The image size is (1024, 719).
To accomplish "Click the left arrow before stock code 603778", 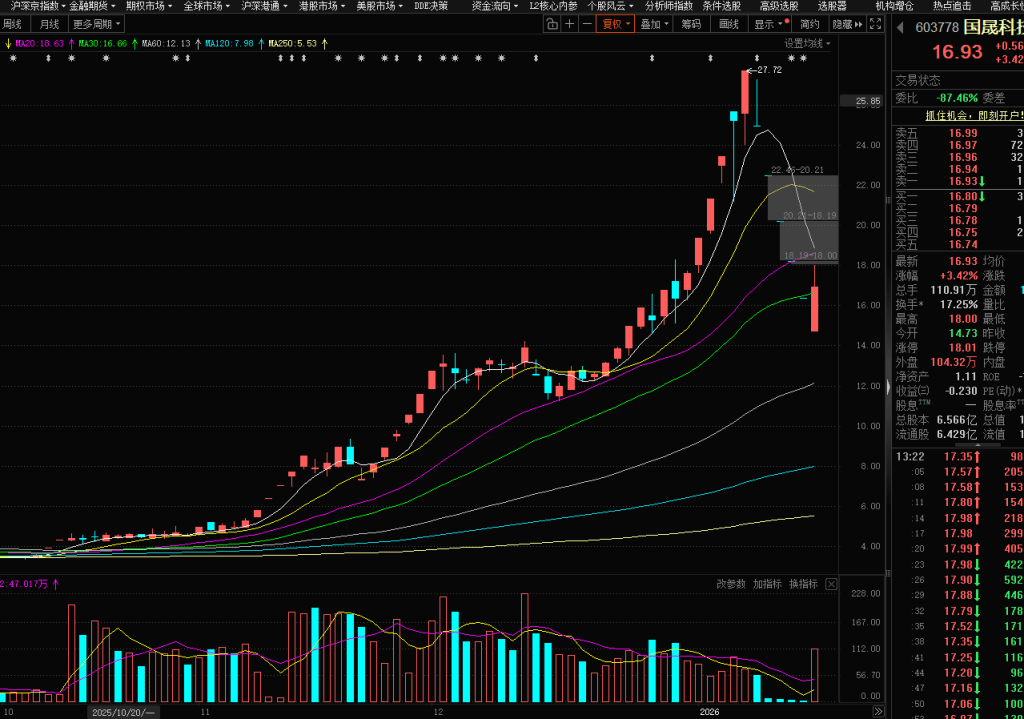I will pyautogui.click(x=896, y=28).
